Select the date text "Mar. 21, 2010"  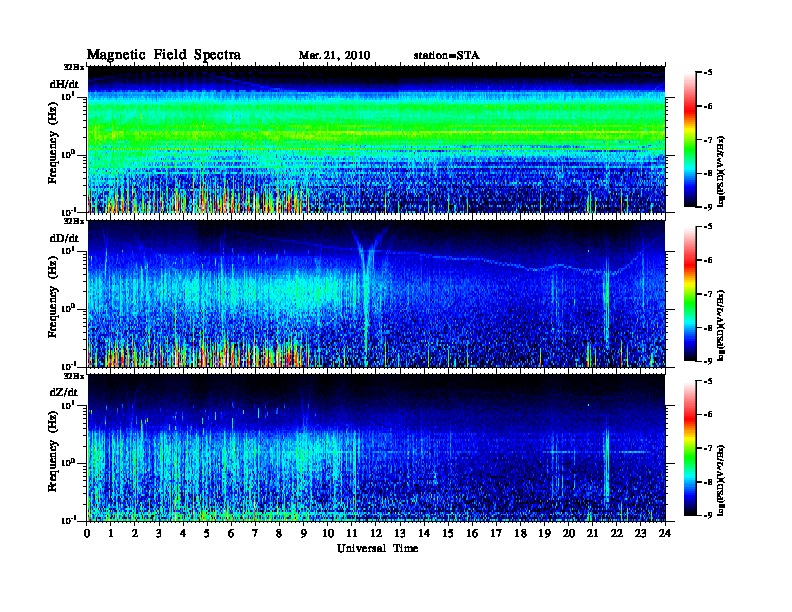pos(334,56)
